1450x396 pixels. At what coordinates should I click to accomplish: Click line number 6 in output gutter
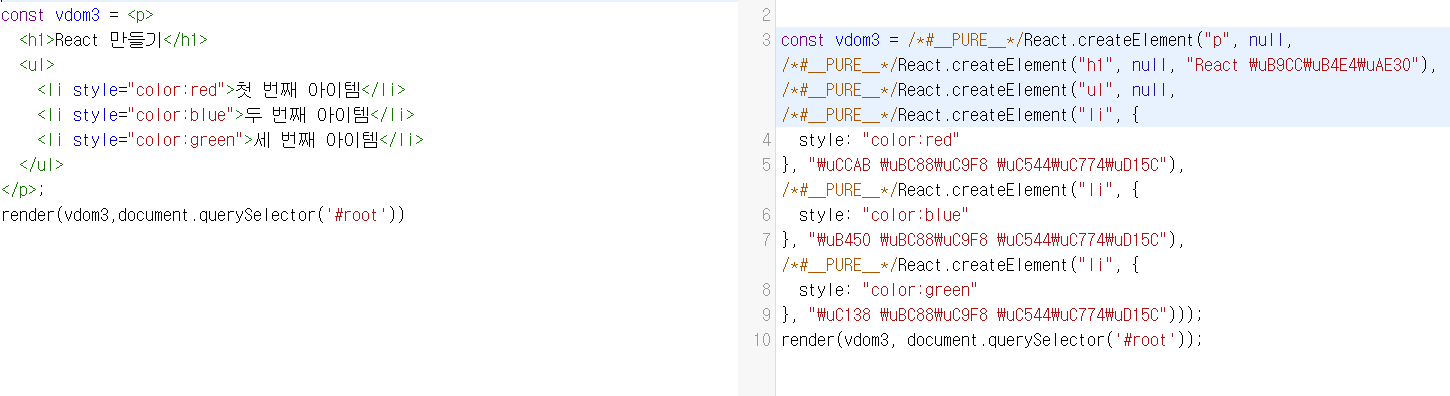point(766,215)
